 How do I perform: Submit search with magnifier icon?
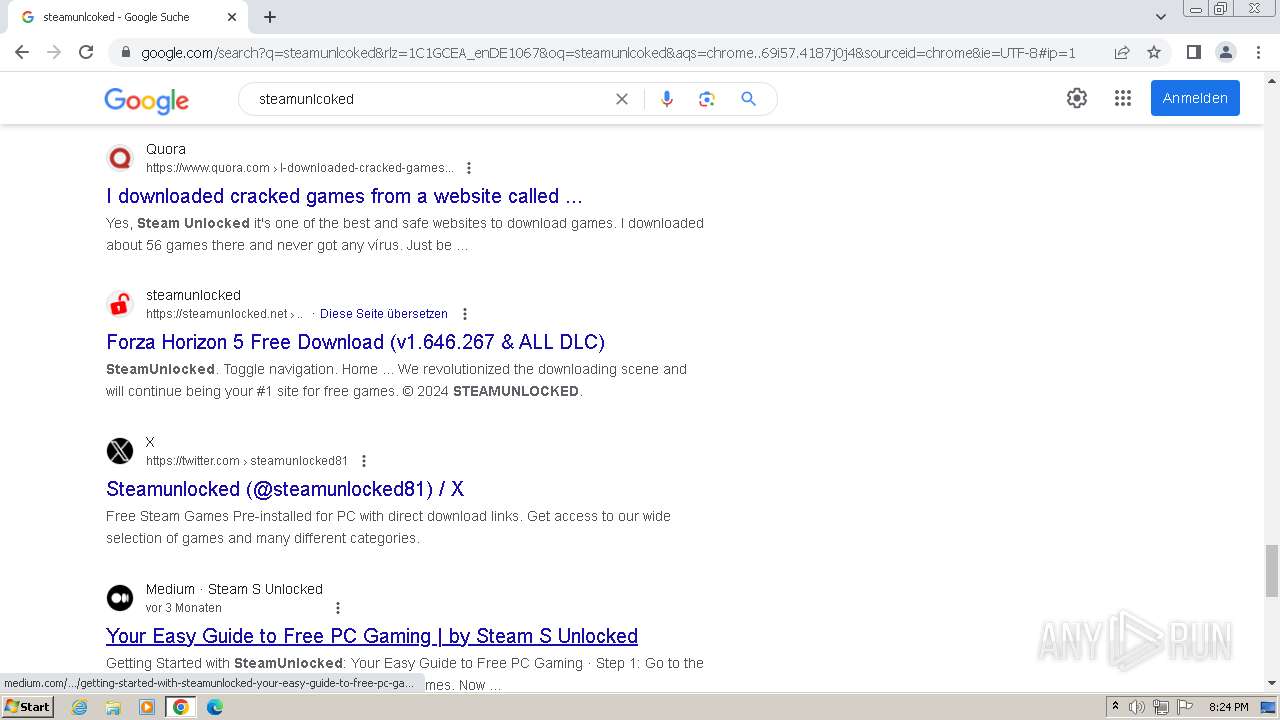[x=748, y=99]
